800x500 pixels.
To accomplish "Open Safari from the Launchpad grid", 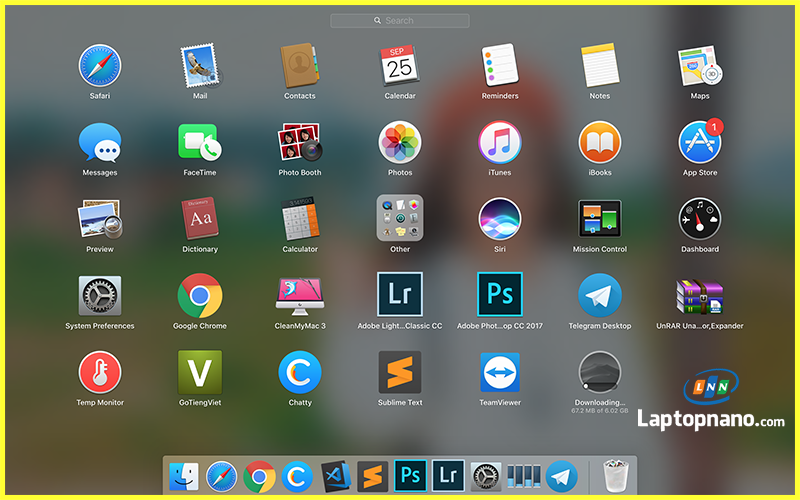I will tap(99, 66).
